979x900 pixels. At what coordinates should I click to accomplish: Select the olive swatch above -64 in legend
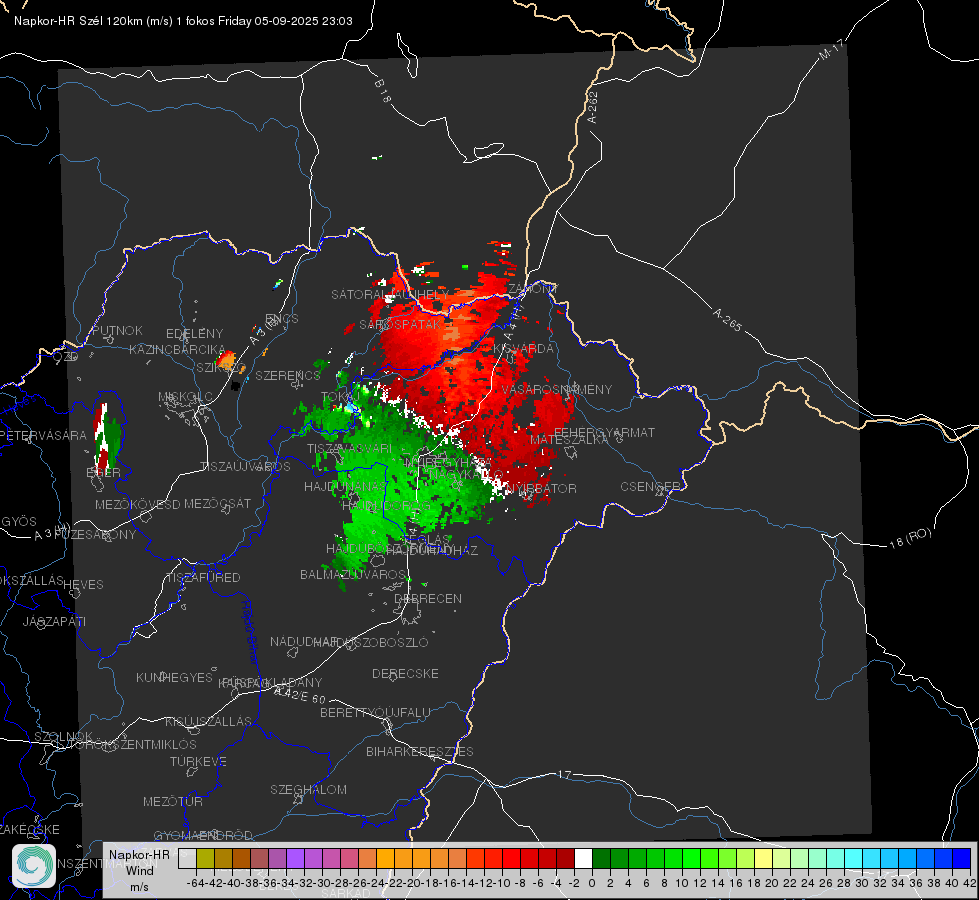[x=205, y=858]
